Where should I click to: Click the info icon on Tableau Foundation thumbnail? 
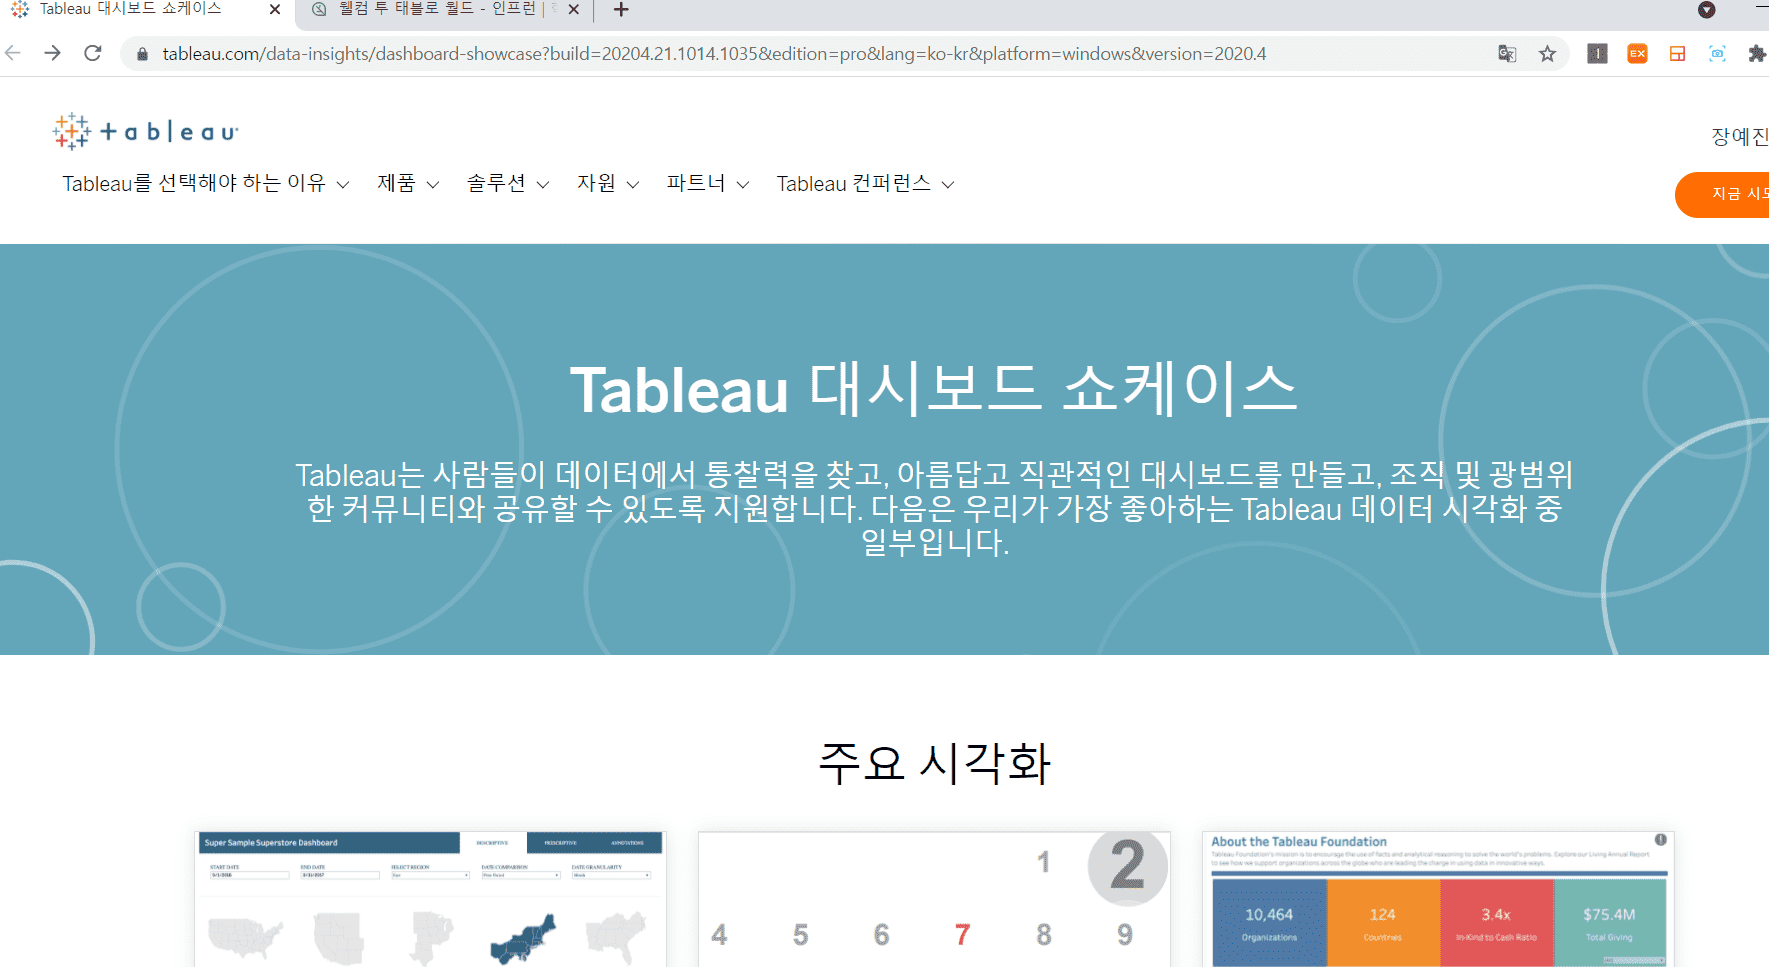1660,840
